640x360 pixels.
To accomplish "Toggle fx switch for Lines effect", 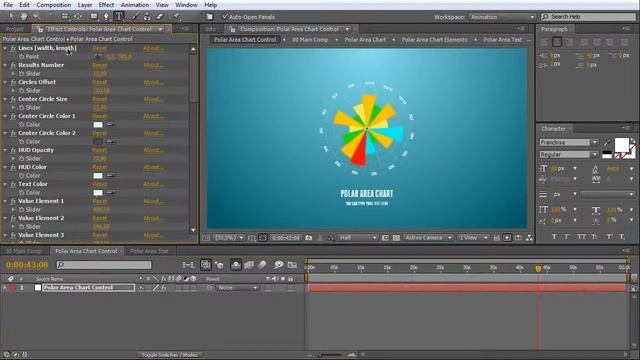I will (13, 48).
